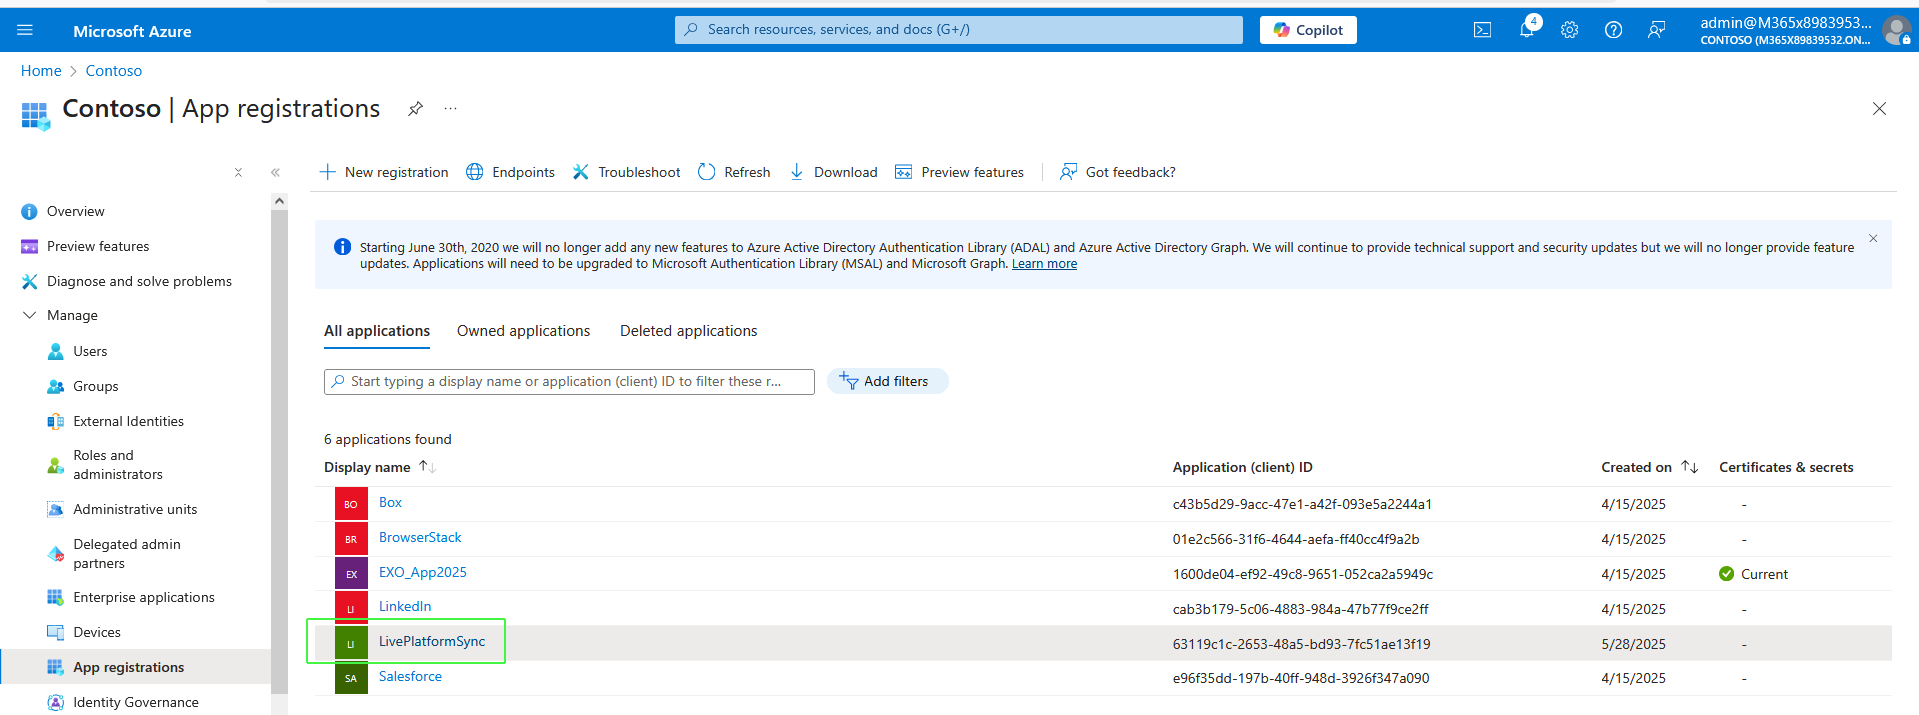Download the app registrations list

[x=833, y=172]
